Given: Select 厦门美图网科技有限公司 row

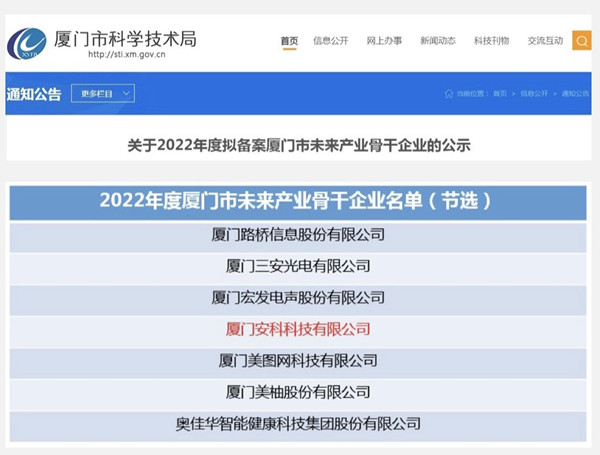Looking at the screenshot, I should click(298, 360).
